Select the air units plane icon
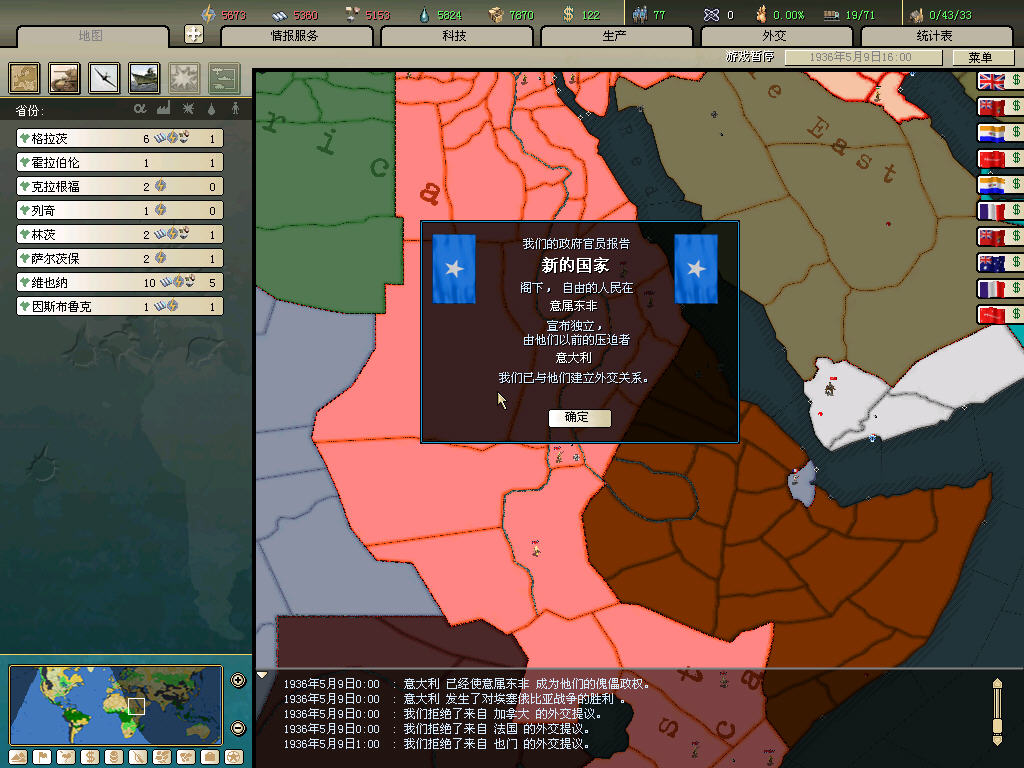Screen dimensions: 1024x768 pos(104,77)
